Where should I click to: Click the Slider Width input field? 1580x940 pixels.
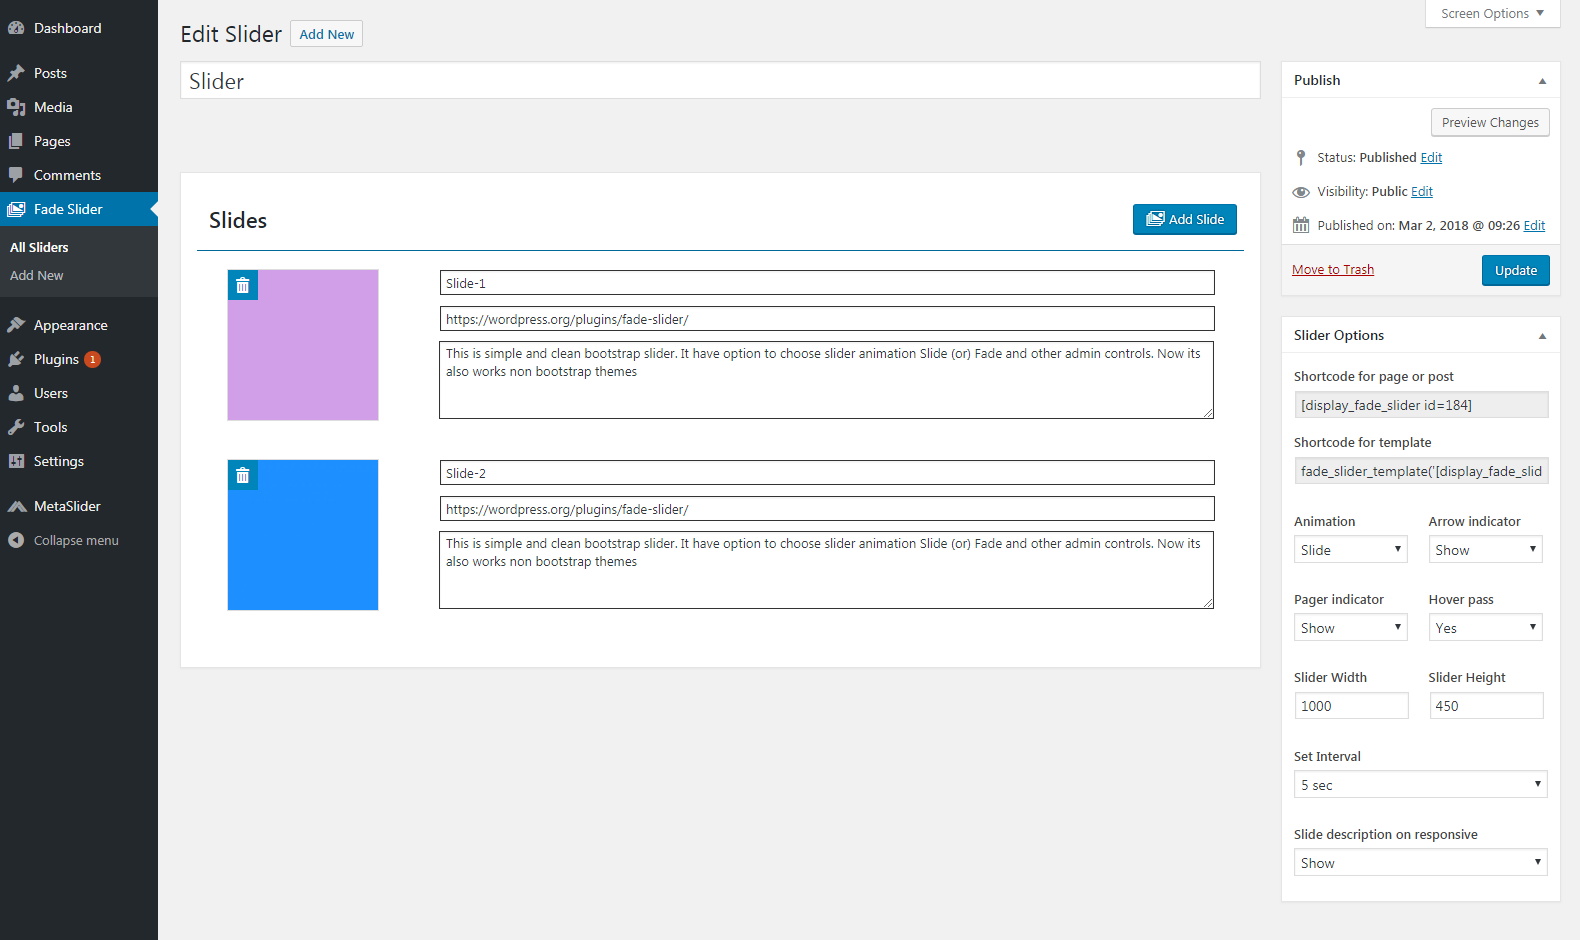tap(1350, 706)
